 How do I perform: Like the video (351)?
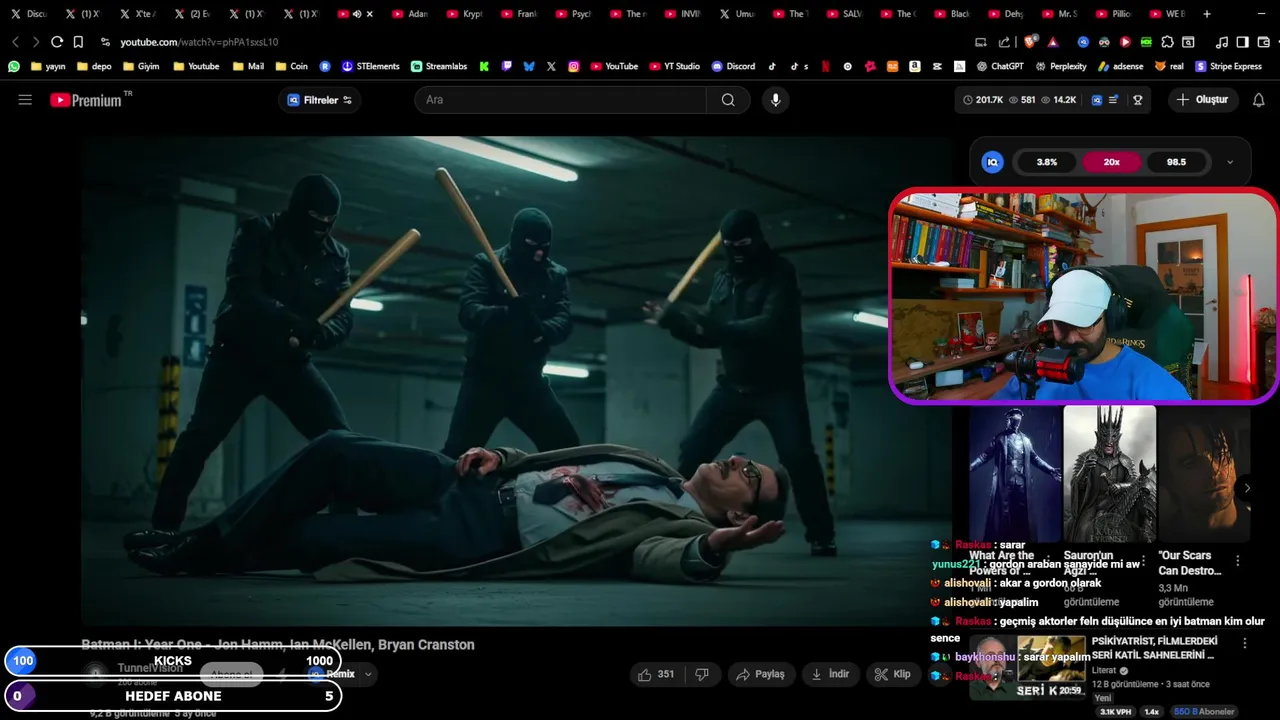point(656,674)
